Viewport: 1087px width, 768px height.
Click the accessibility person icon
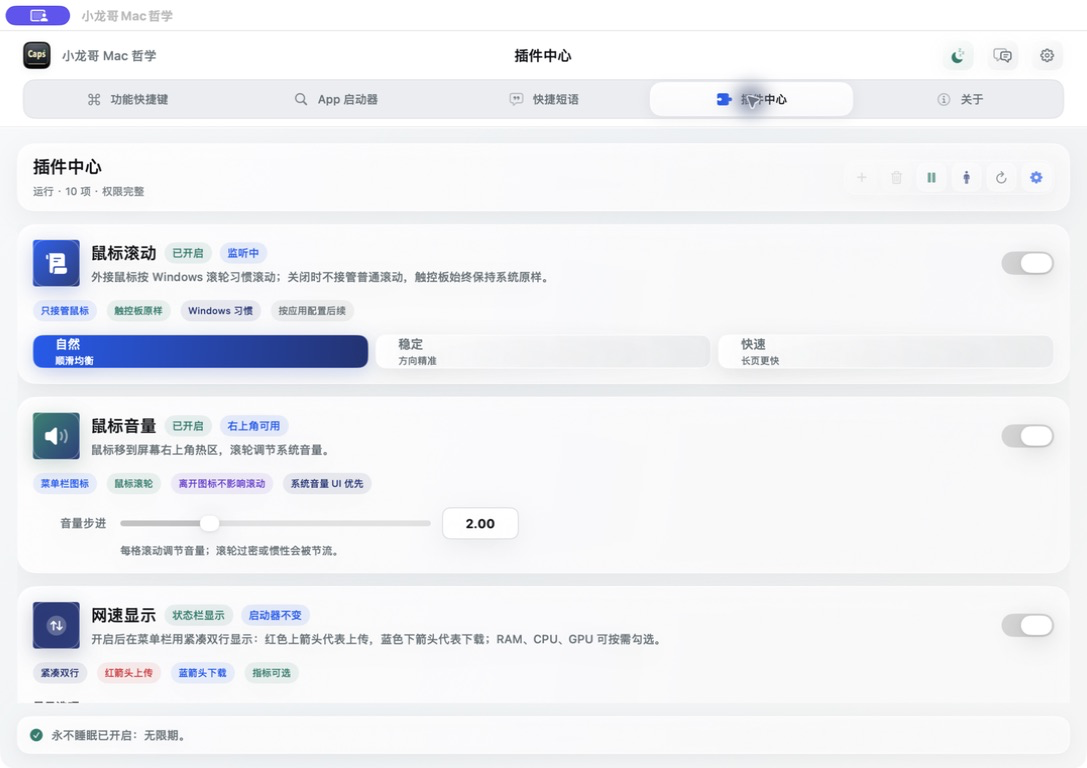point(966,177)
